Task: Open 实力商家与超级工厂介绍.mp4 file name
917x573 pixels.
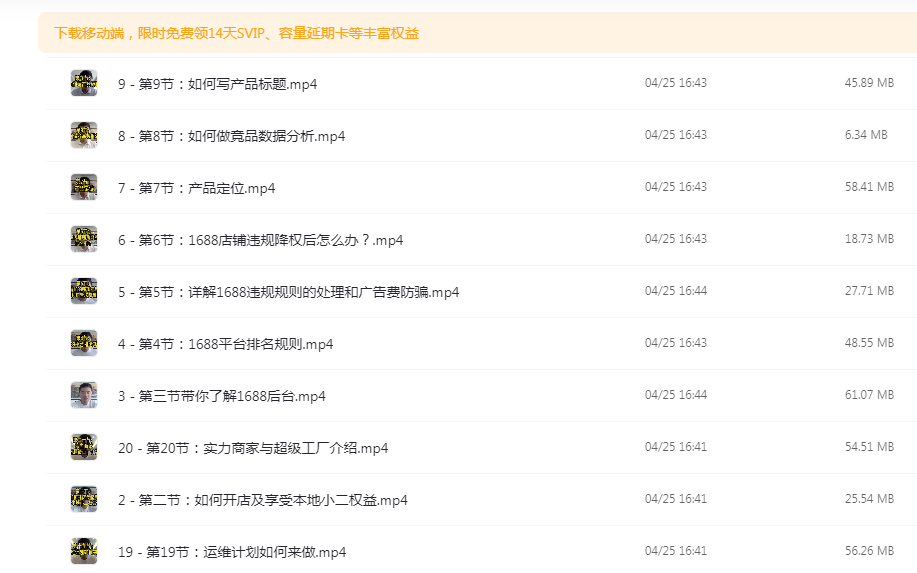Action: [x=253, y=448]
